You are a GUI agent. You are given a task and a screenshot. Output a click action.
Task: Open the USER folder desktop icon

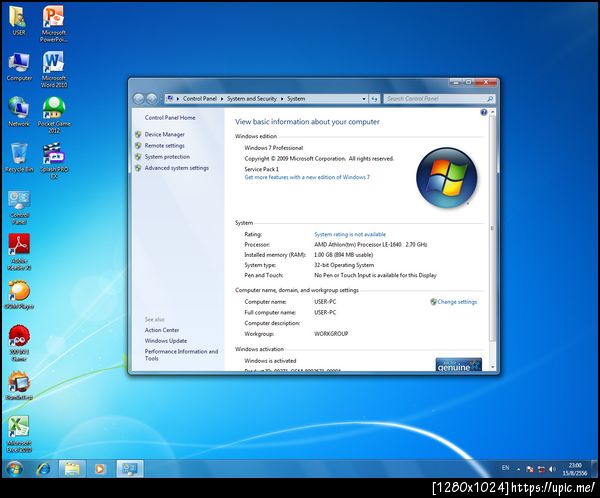(x=18, y=21)
